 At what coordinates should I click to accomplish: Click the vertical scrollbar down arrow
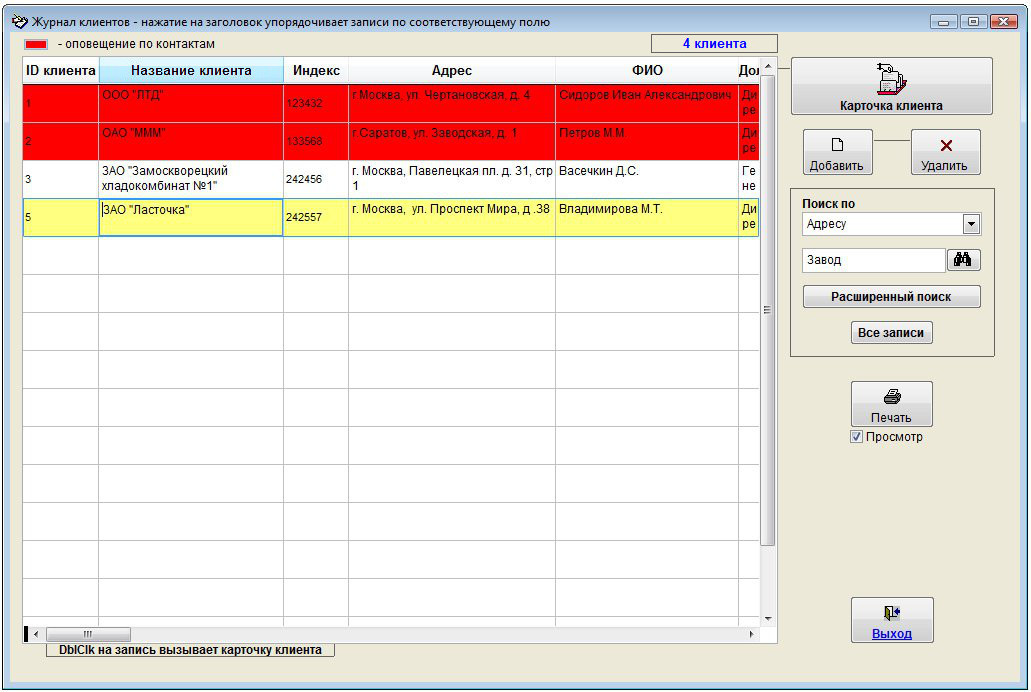point(768,619)
